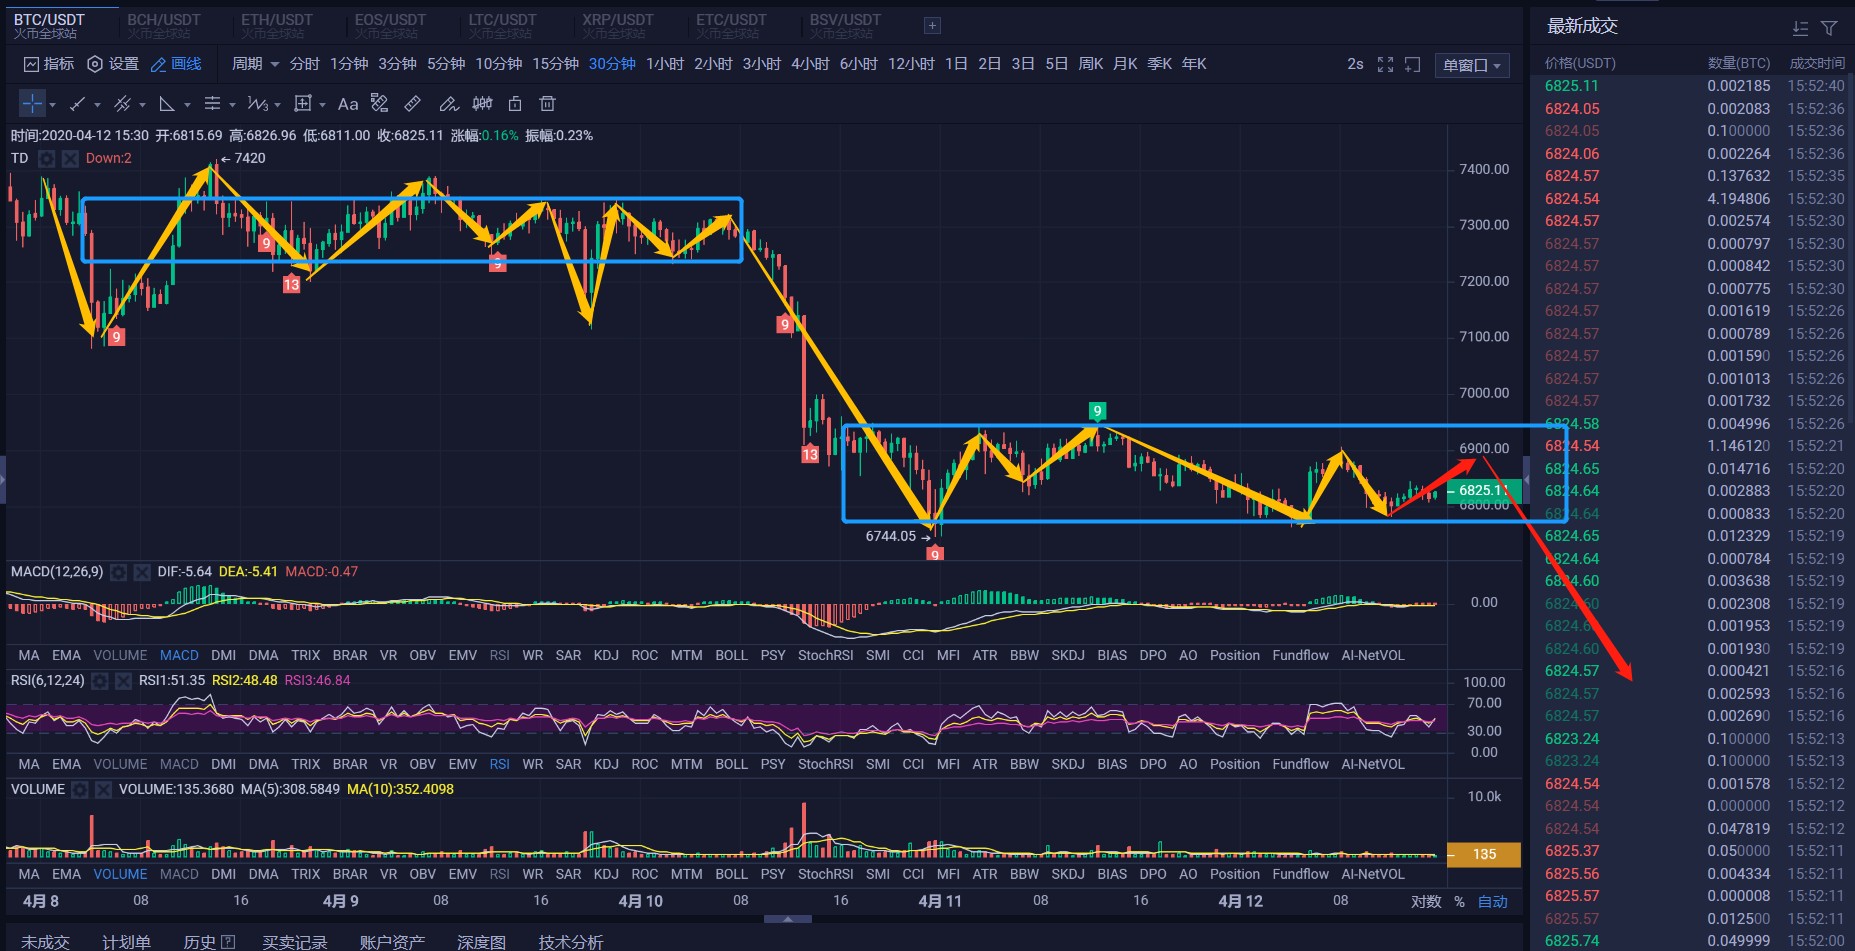Viewport: 1855px width, 951px height.
Task: Select the 1小时 timeframe button
Action: tap(665, 63)
